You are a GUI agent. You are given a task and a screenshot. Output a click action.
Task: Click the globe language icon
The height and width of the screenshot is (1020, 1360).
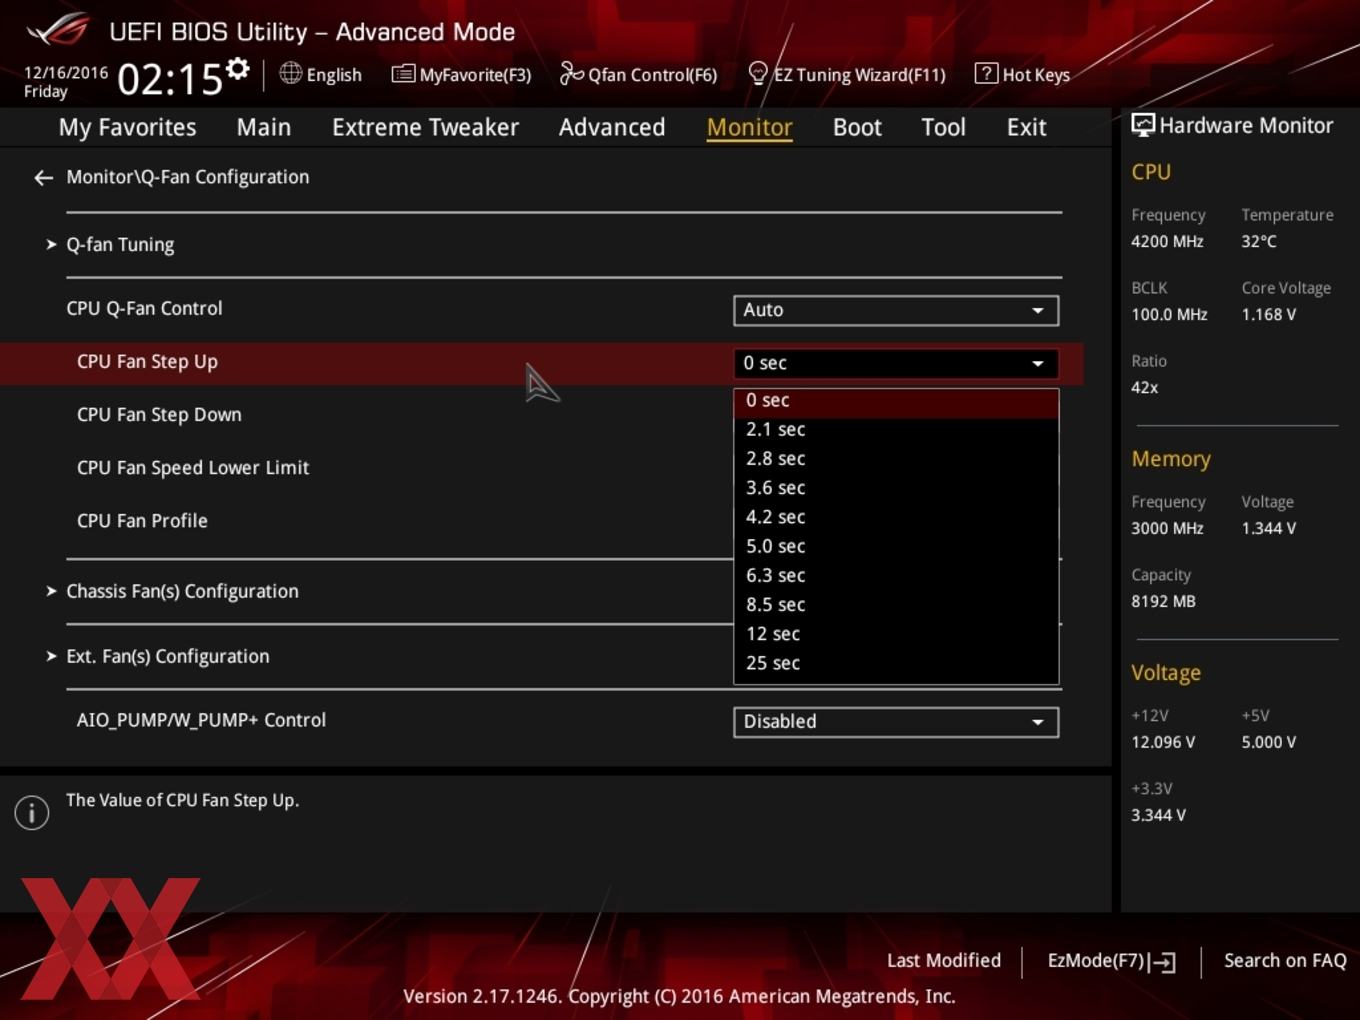[290, 73]
